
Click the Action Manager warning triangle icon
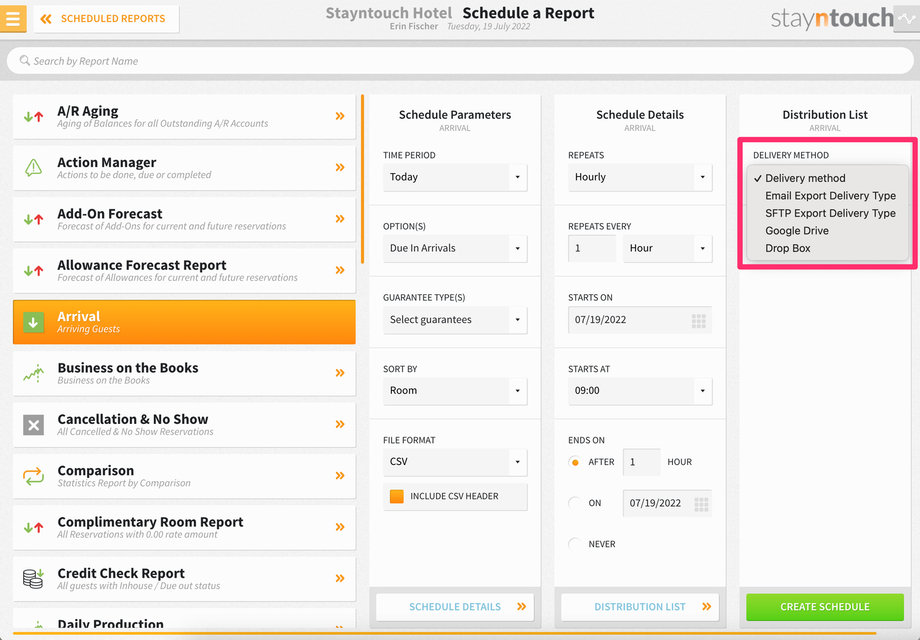pos(33,168)
